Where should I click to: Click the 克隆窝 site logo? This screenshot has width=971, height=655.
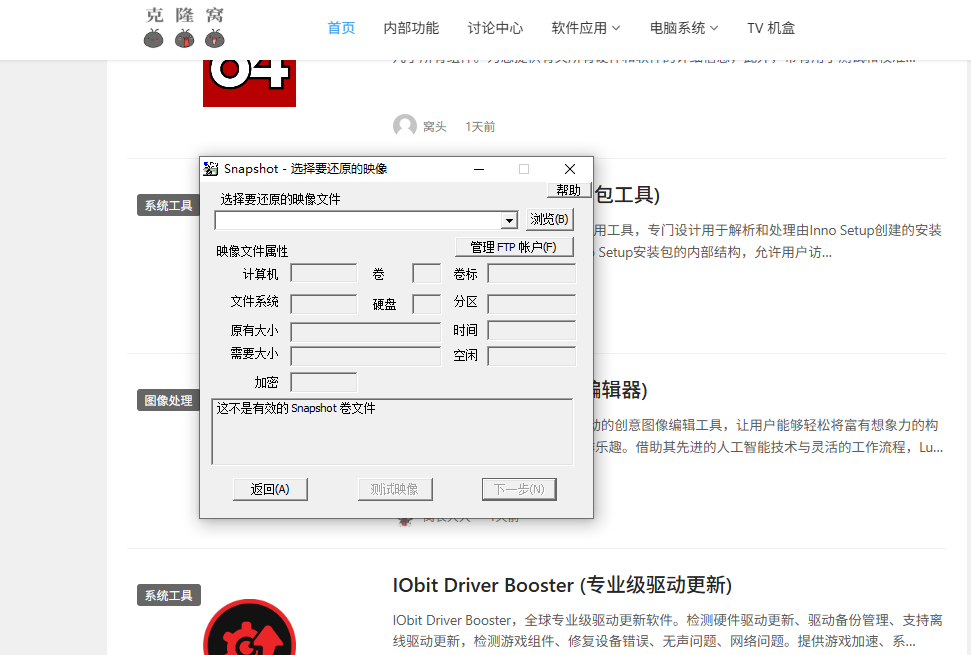(184, 28)
